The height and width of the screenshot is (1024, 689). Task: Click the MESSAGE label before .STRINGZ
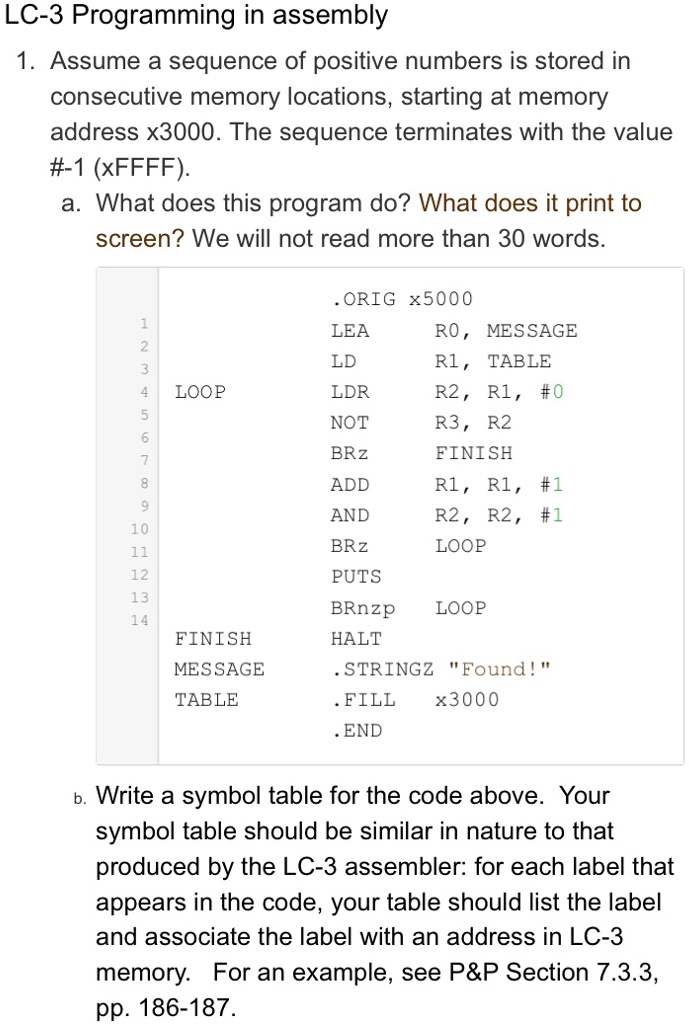coord(219,669)
